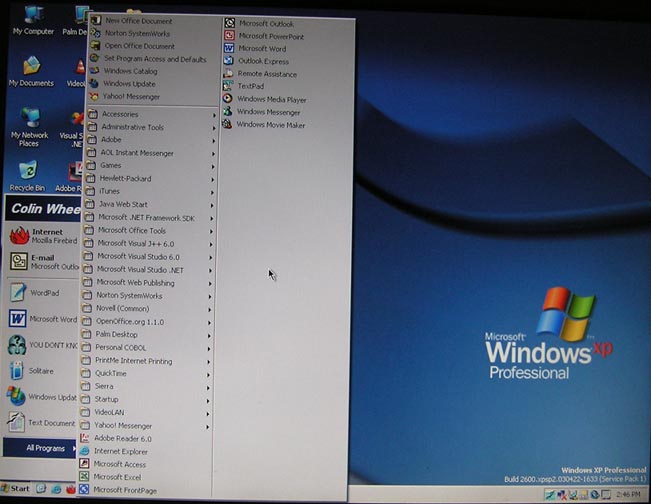Click the New Office Document entry
Viewport: 651px width, 504px height.
coord(132,20)
